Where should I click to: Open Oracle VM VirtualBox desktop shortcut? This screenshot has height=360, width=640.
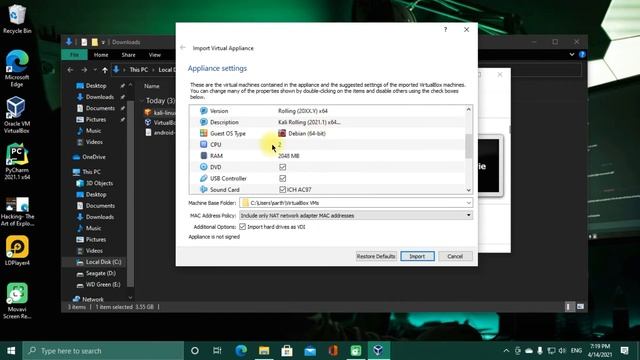[x=17, y=115]
